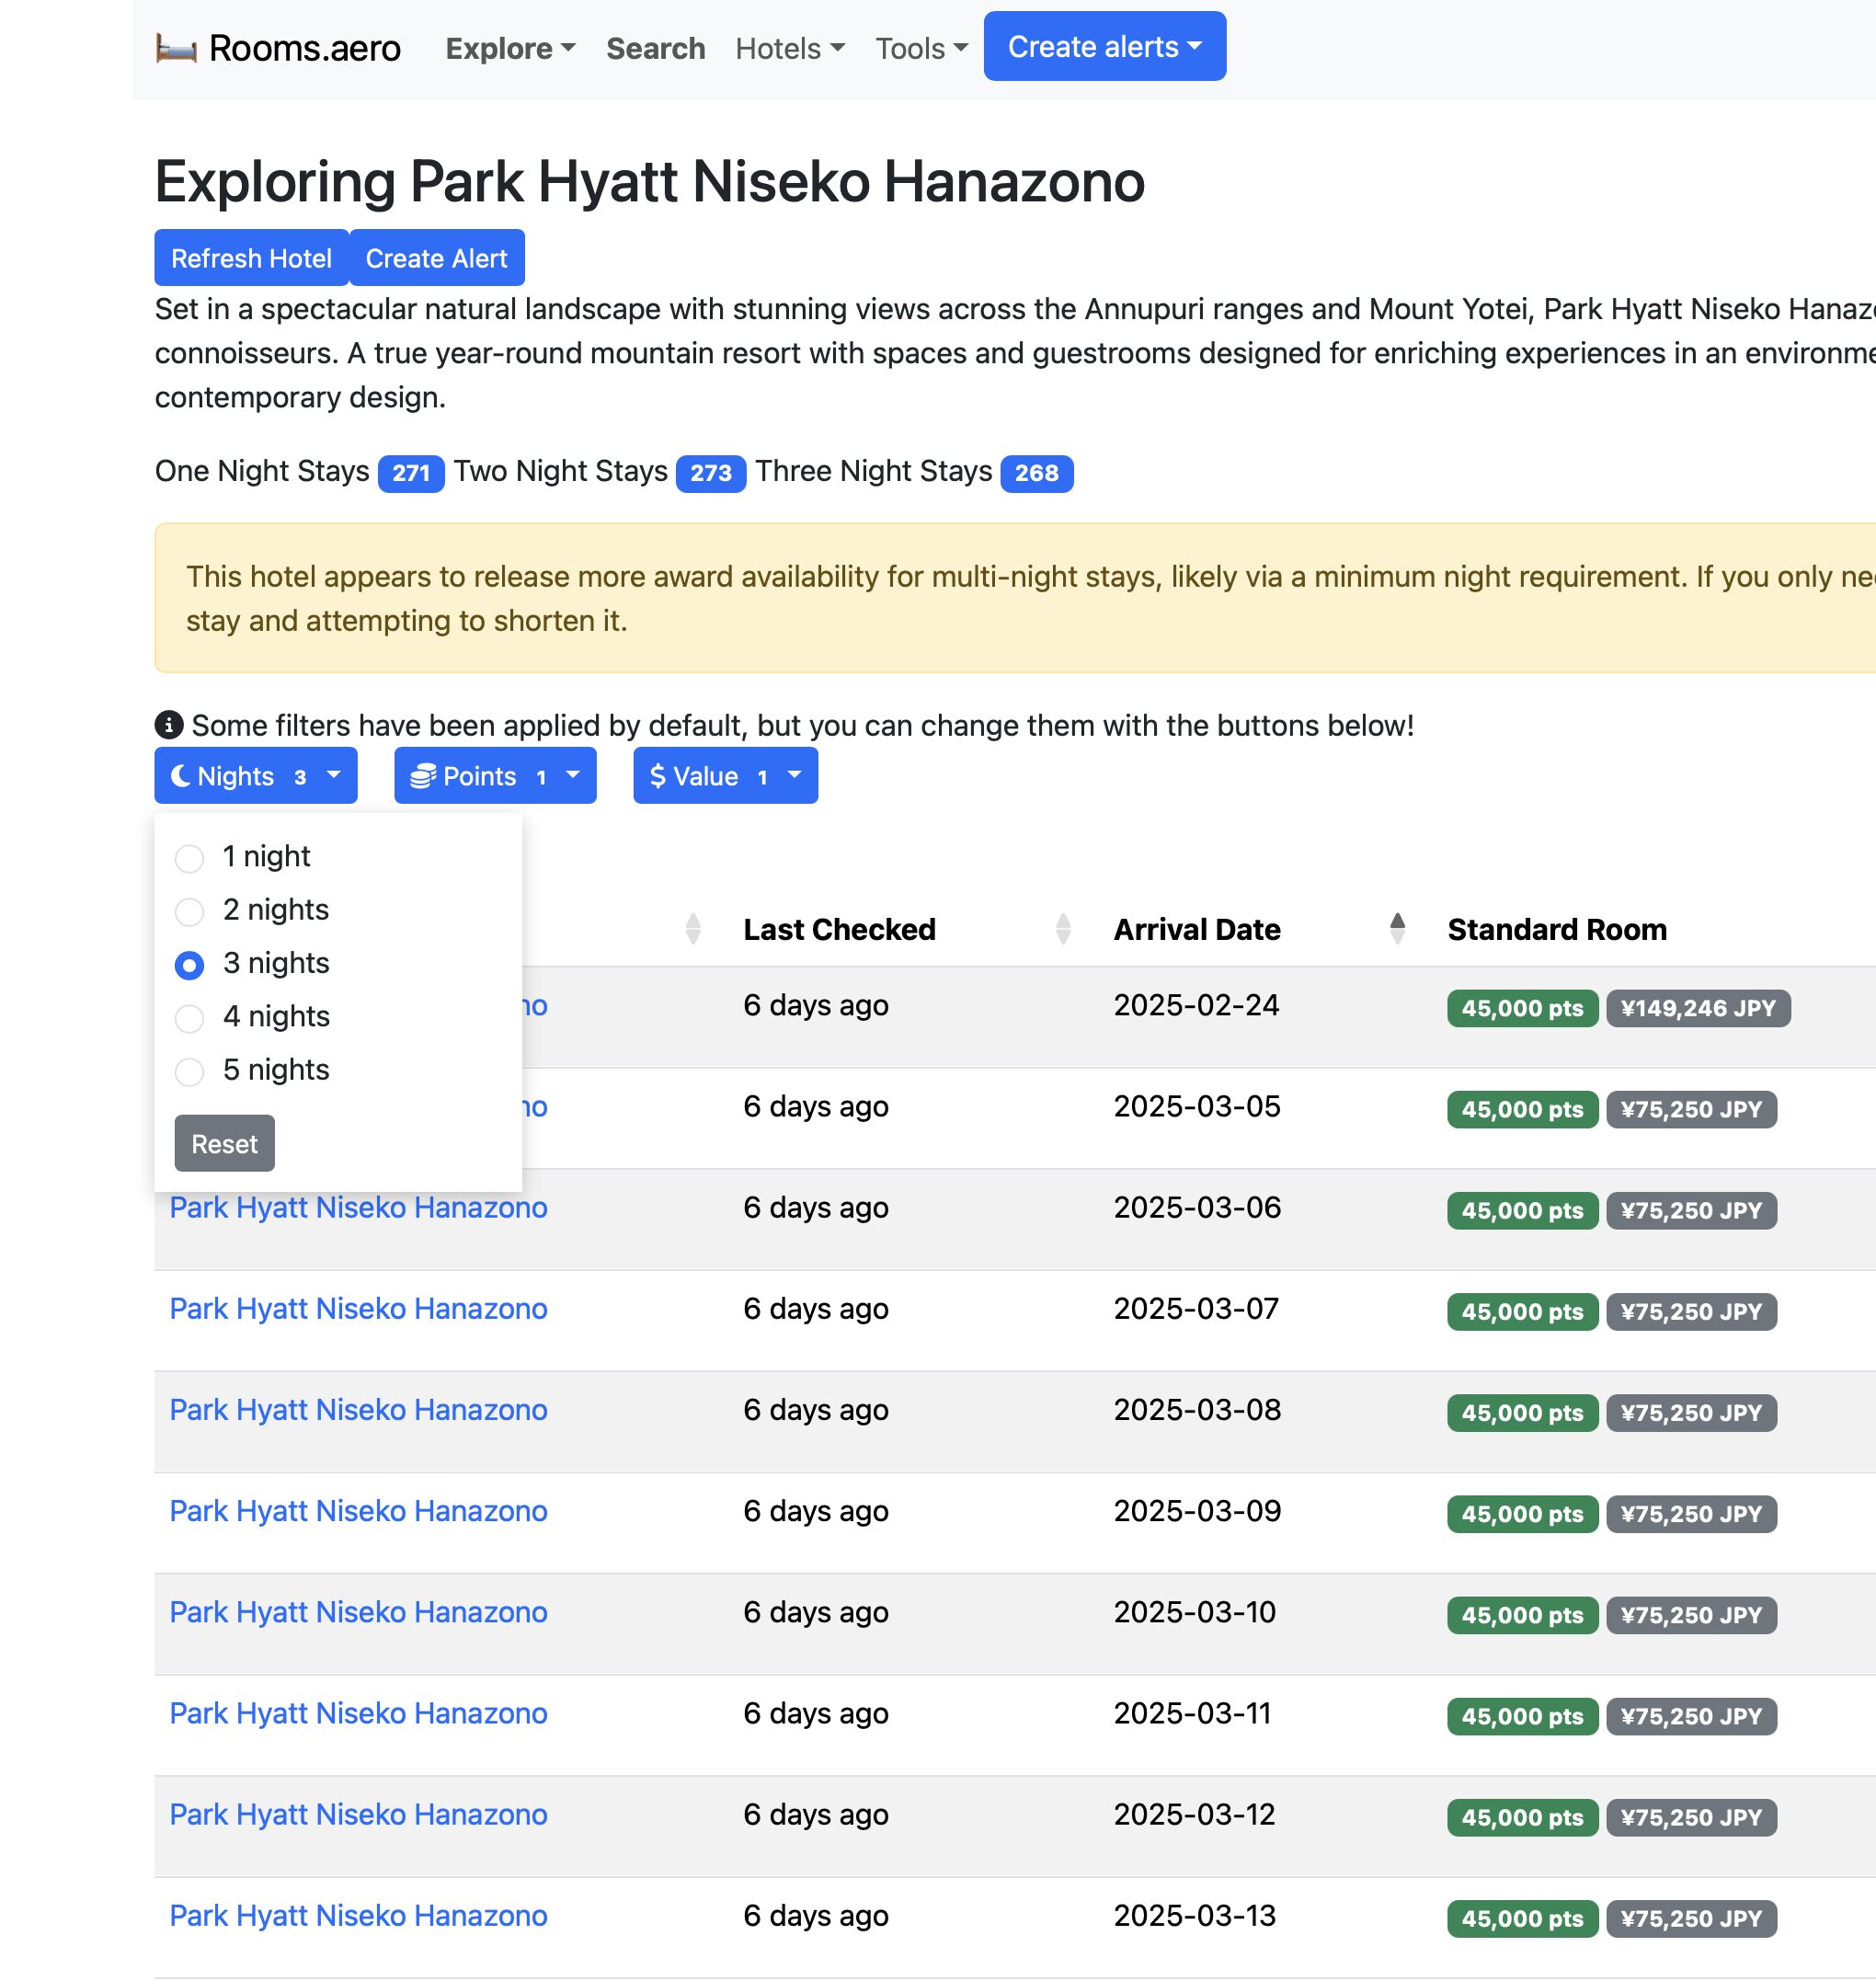Click the 2025-03-07 arrival date cell
The width and height of the screenshot is (1876, 1981).
(1196, 1308)
